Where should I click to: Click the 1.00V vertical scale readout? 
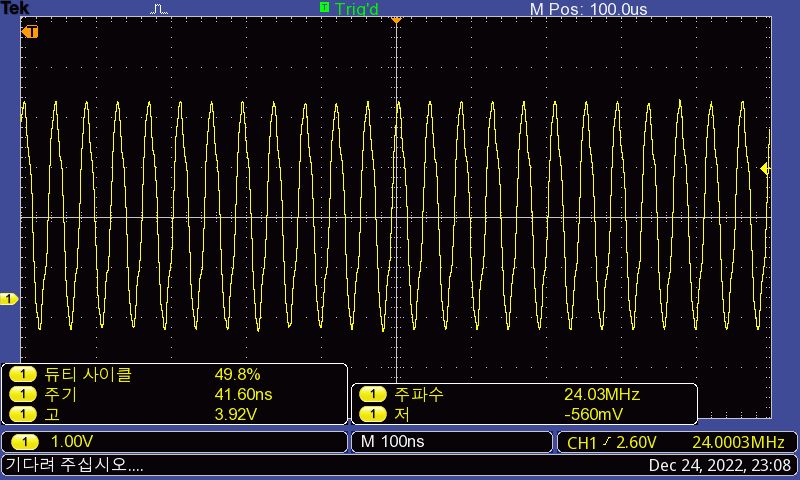tap(72, 442)
